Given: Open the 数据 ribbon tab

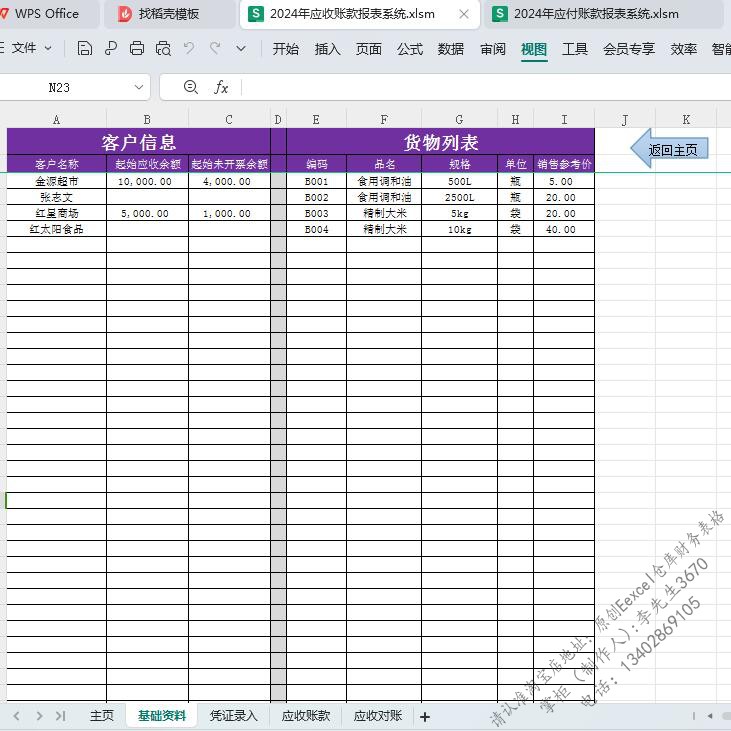Looking at the screenshot, I should coord(451,49).
